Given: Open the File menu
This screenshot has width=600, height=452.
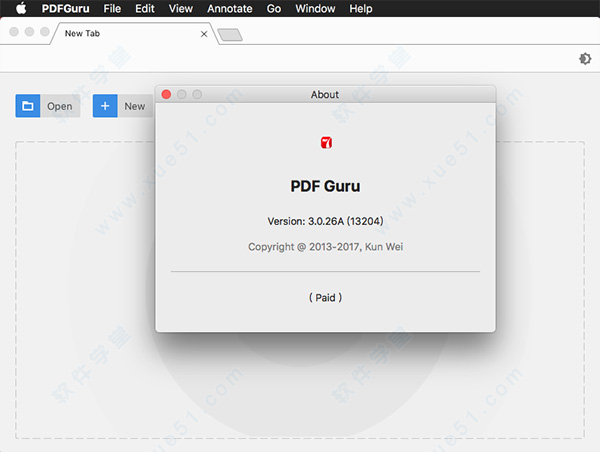Looking at the screenshot, I should [112, 8].
